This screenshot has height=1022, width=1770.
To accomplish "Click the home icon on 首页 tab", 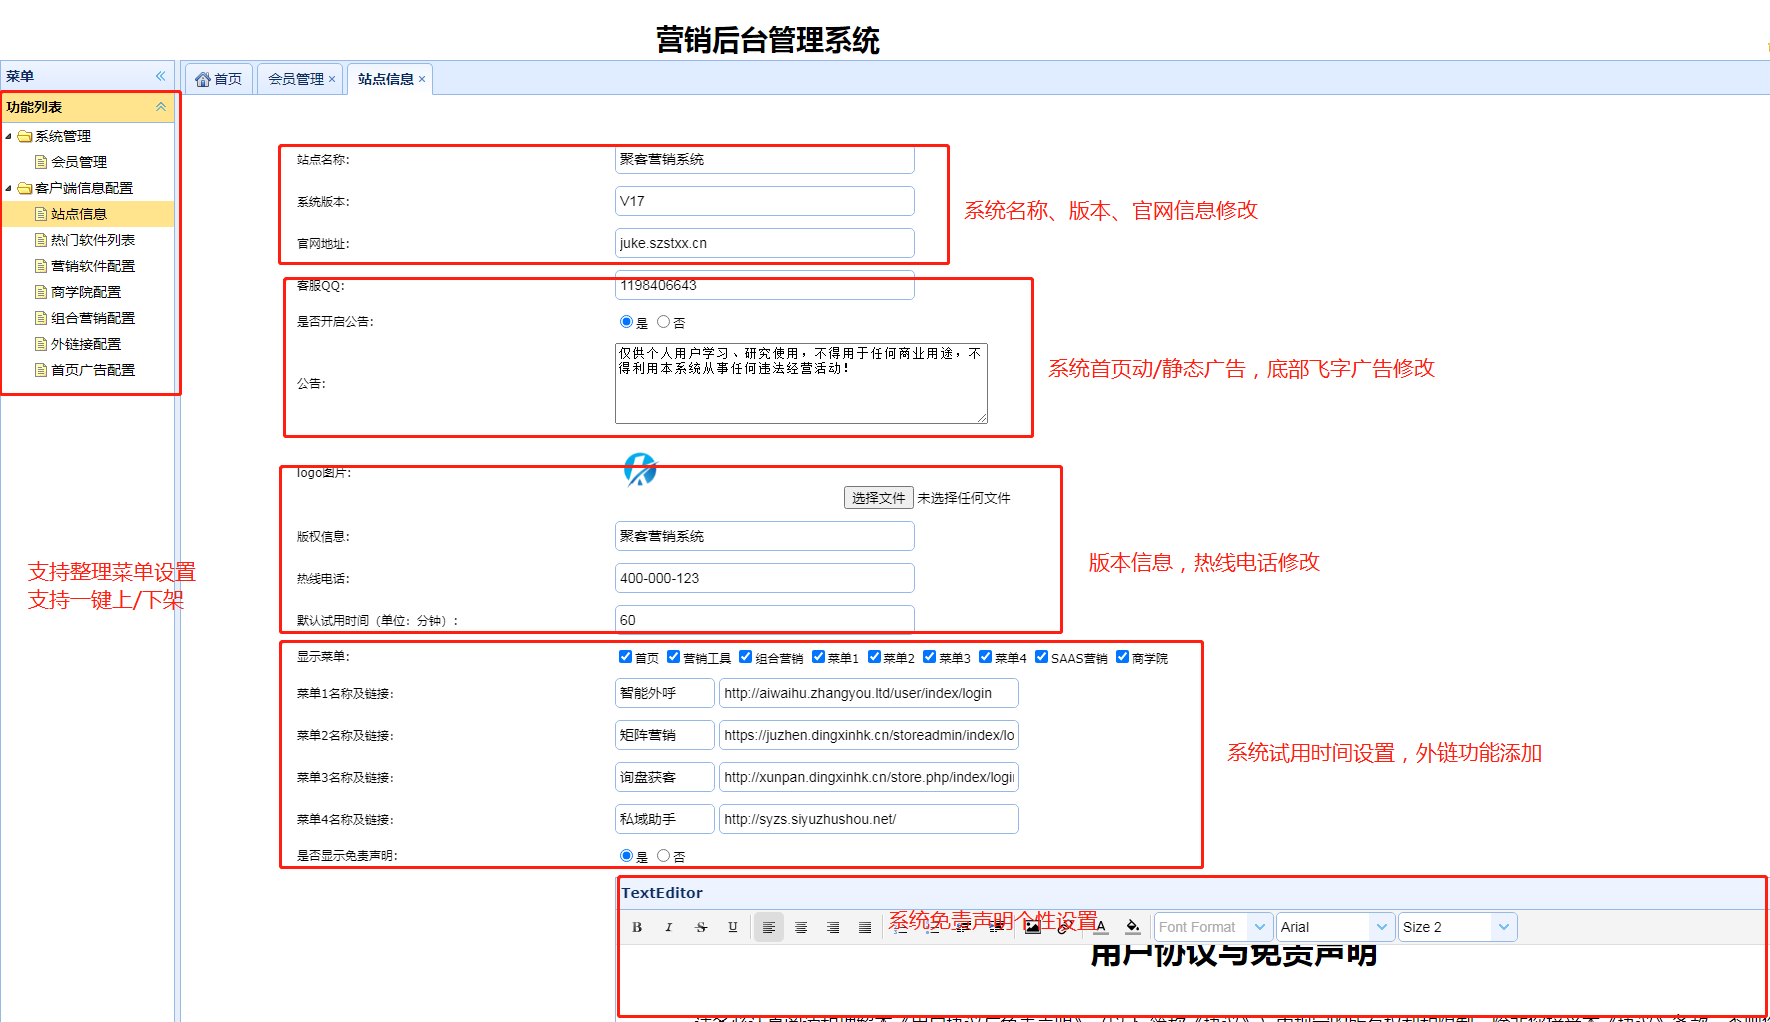I will tap(203, 79).
